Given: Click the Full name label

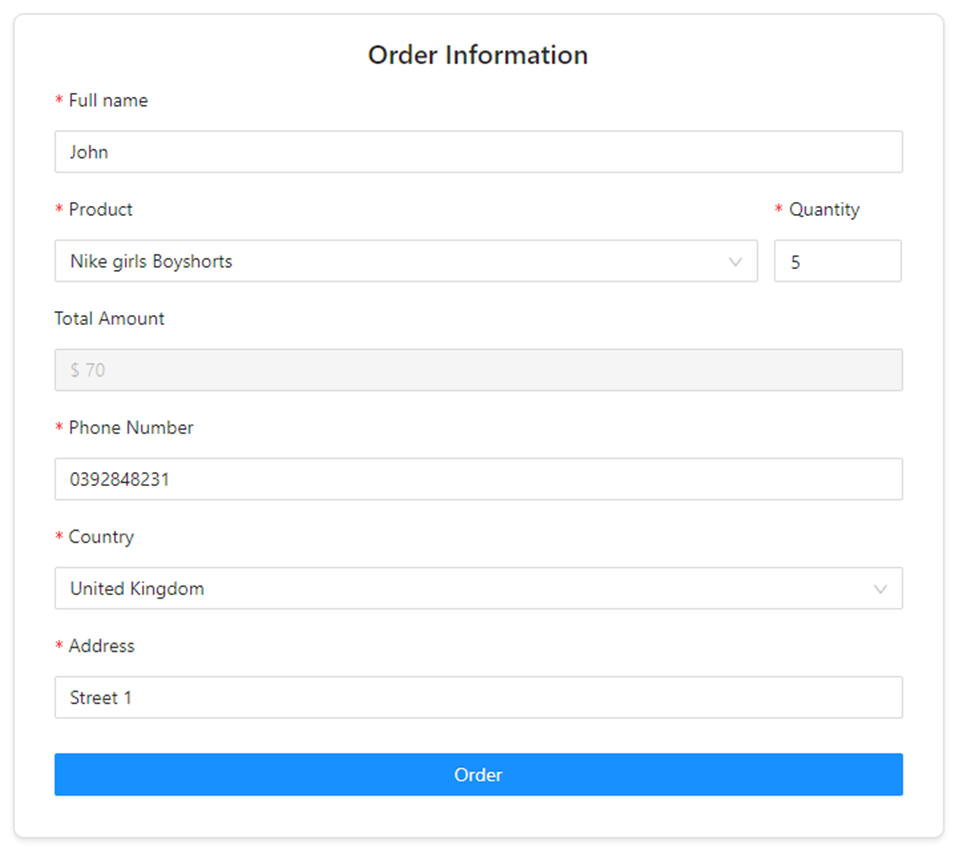Looking at the screenshot, I should pyautogui.click(x=107, y=100).
